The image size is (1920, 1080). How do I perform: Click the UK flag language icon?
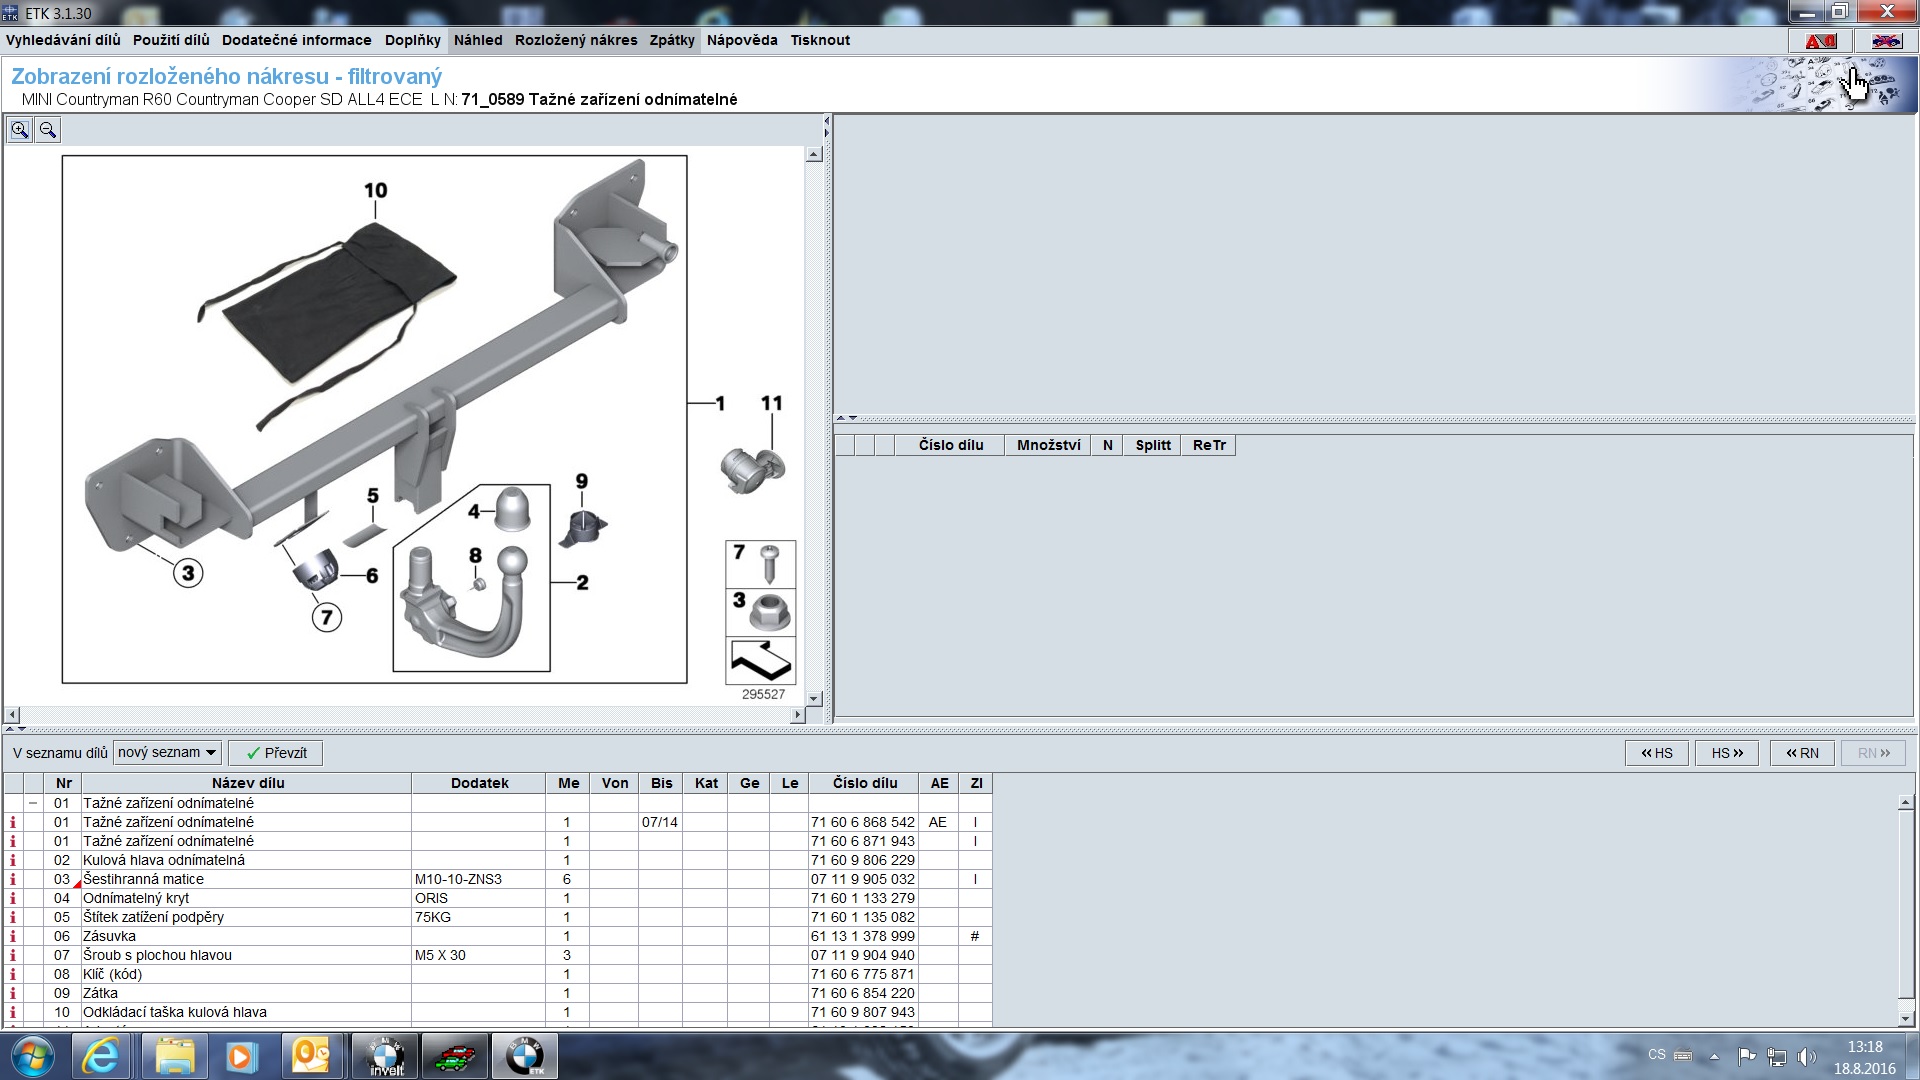(x=1886, y=41)
